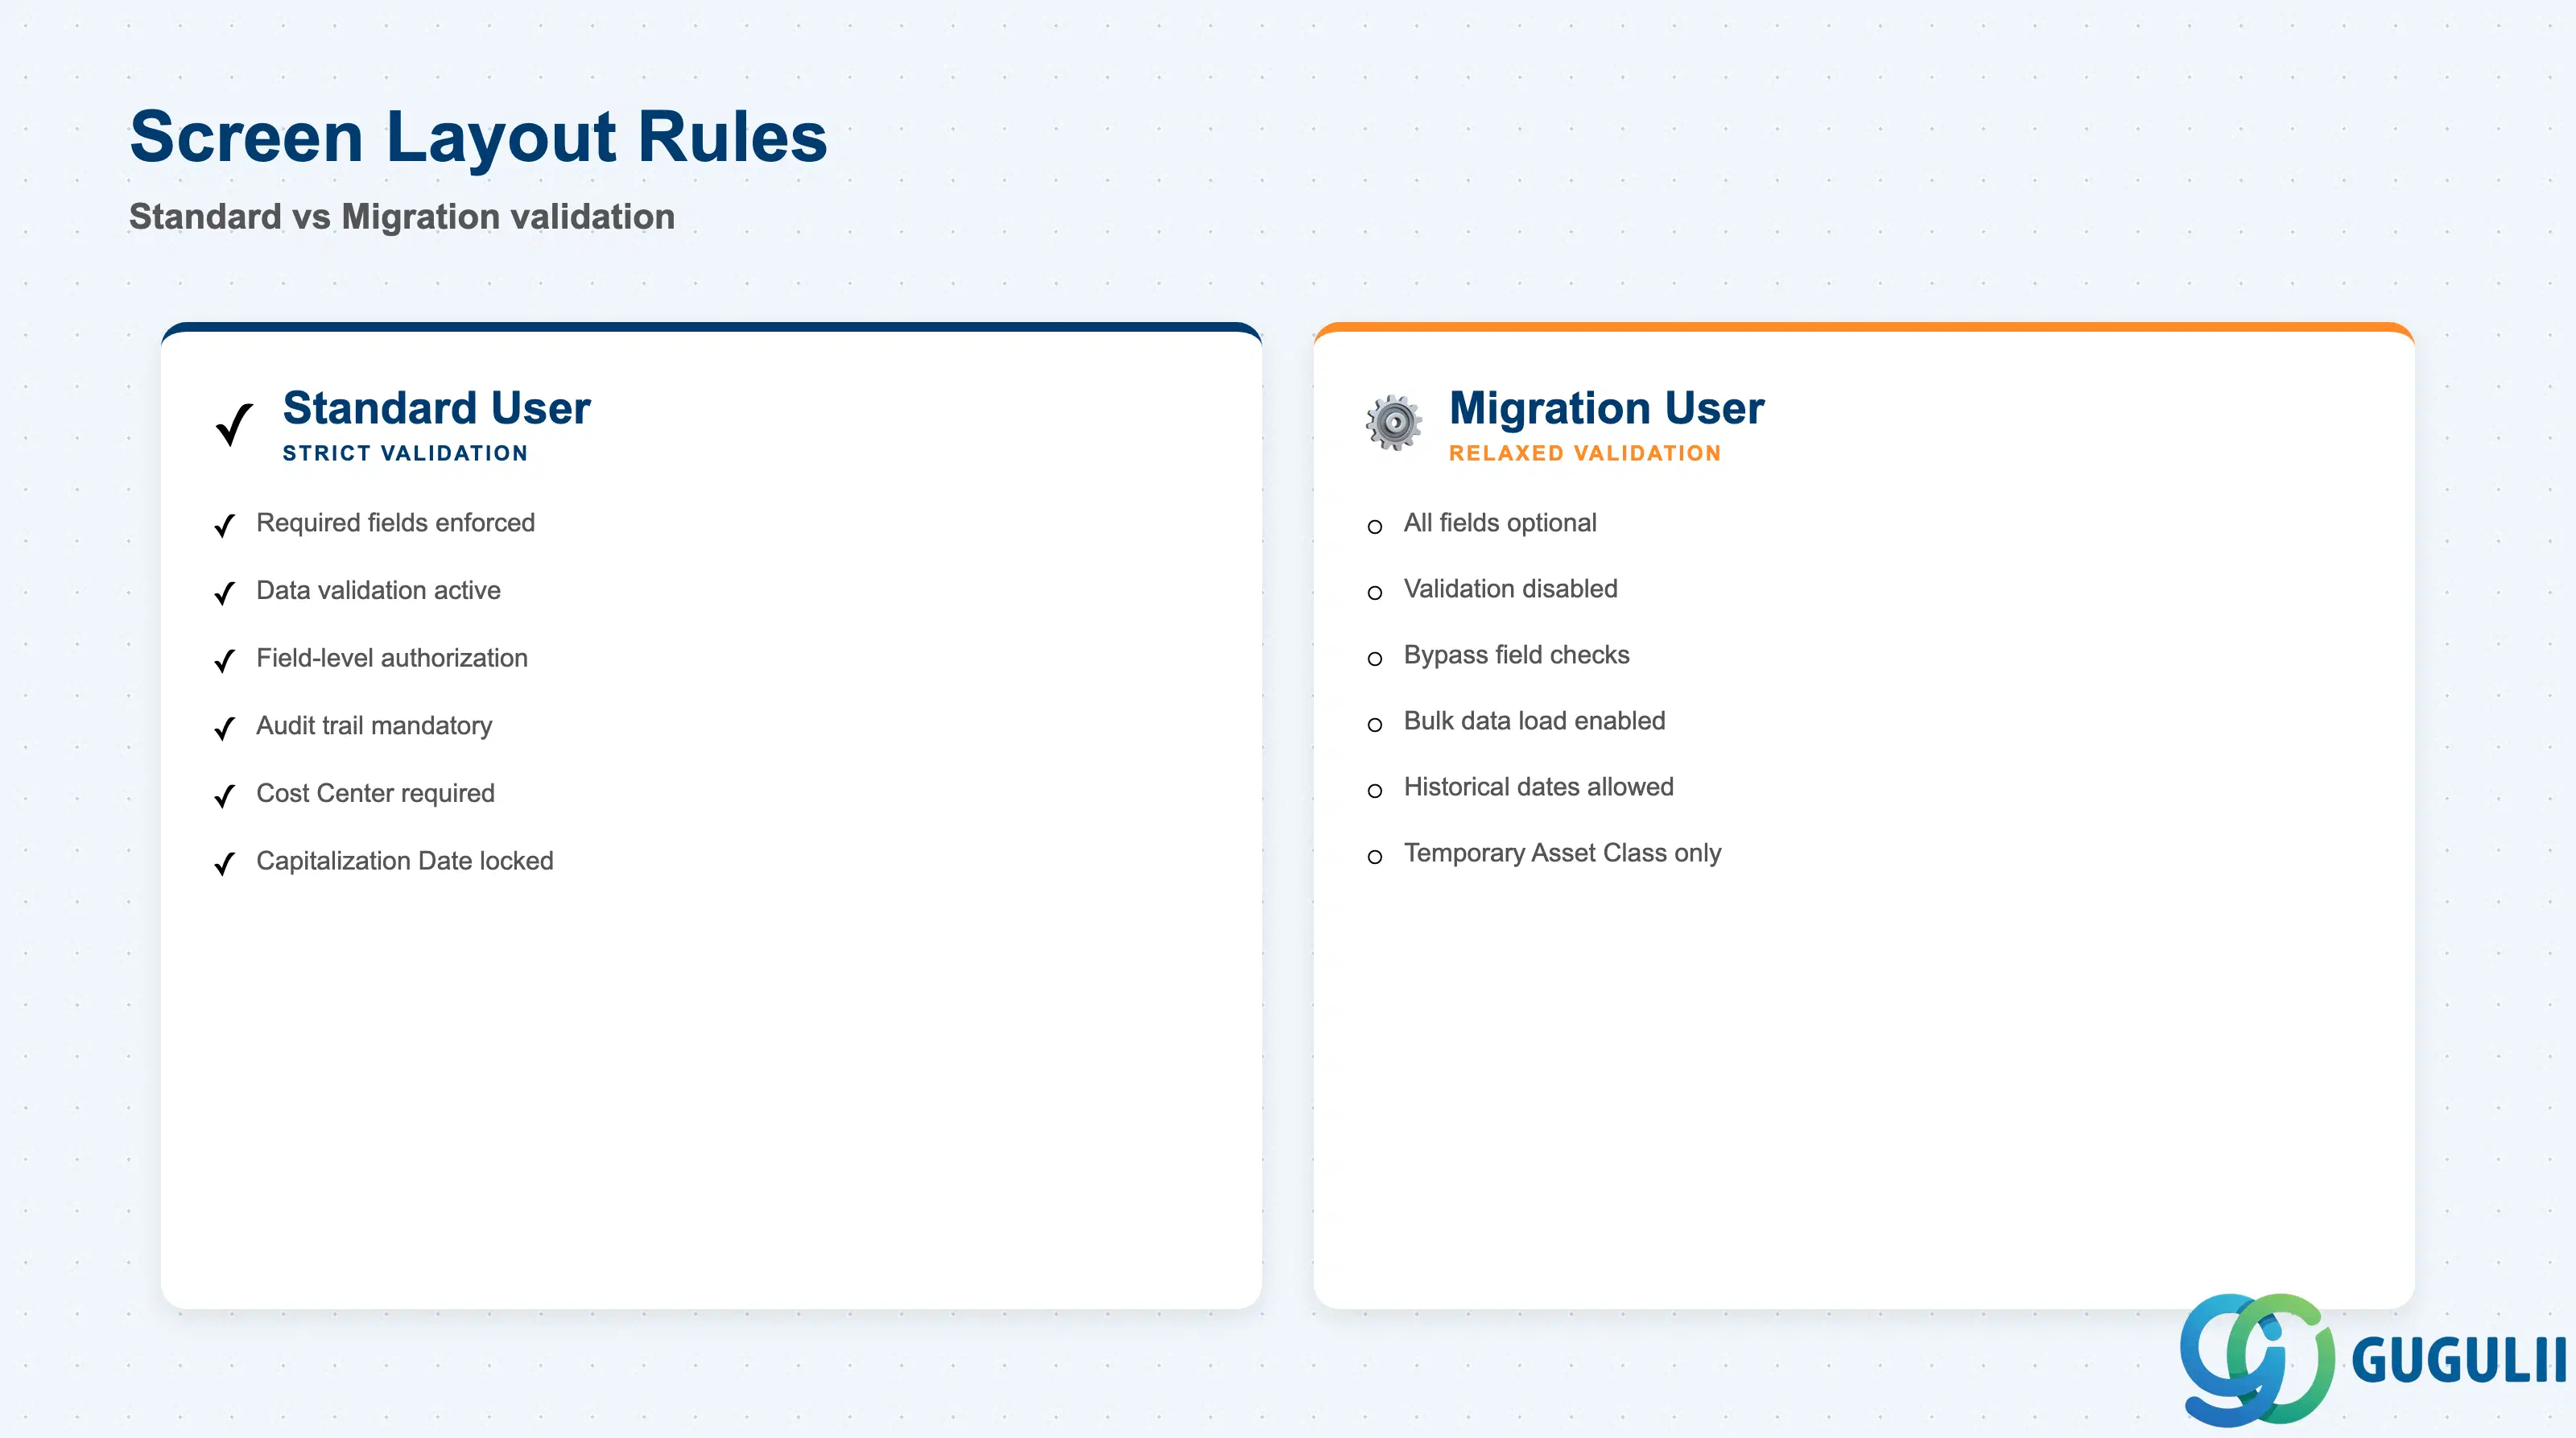The image size is (2576, 1438).
Task: Click the checkmark beside Field-level authorization
Action: [x=225, y=660]
